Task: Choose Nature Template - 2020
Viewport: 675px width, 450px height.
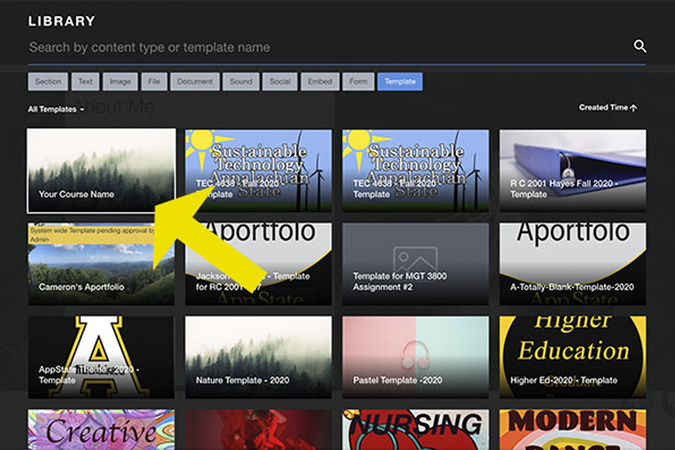Action: pos(258,357)
